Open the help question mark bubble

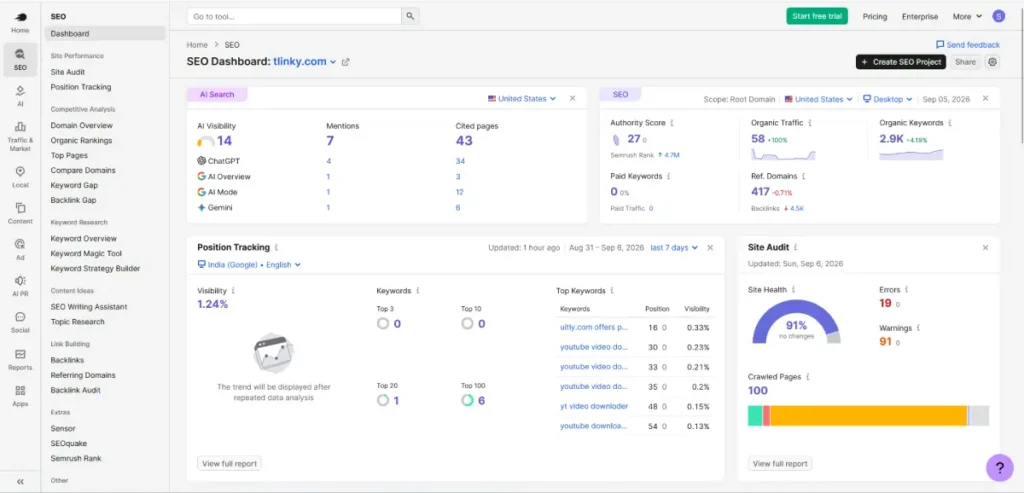[x=999, y=468]
